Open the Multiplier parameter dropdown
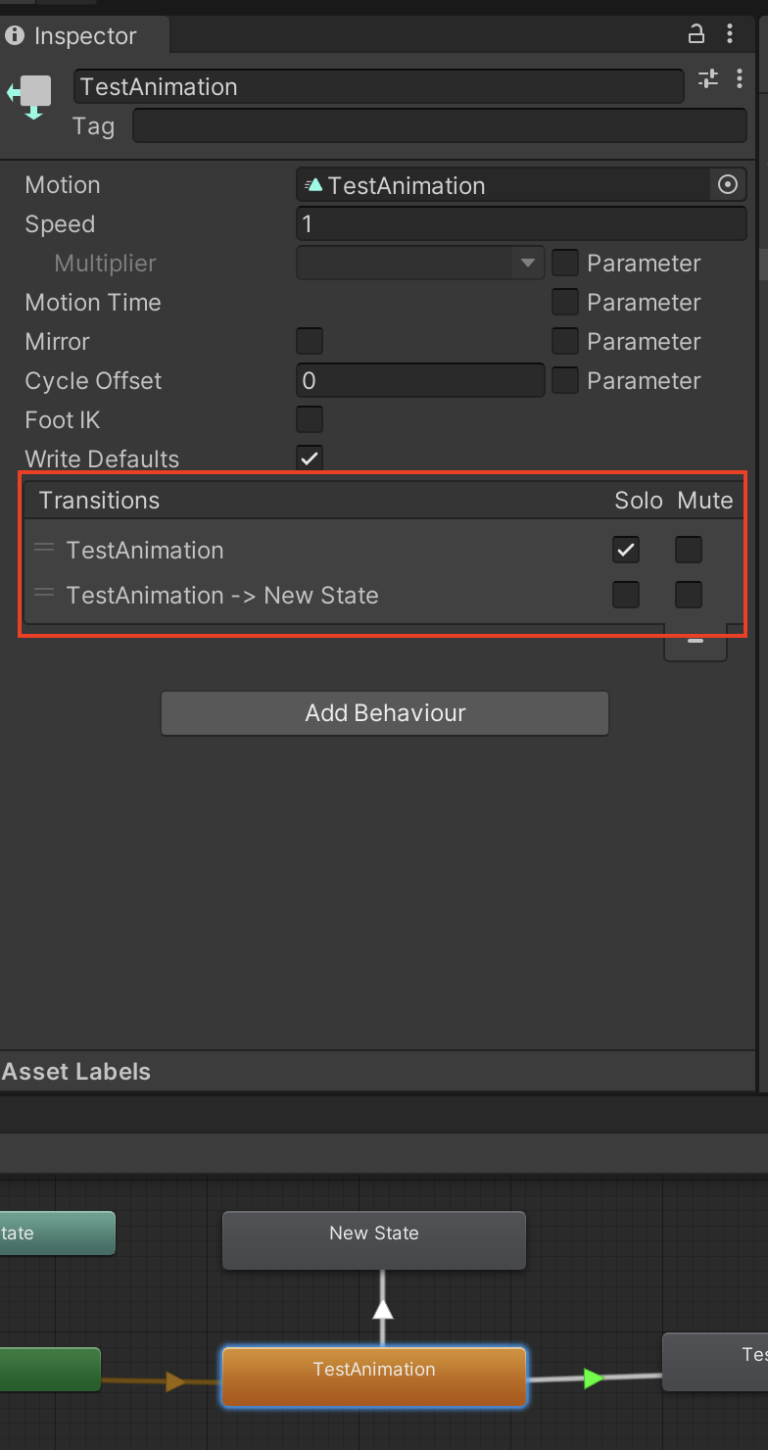The width and height of the screenshot is (768, 1450). 527,262
